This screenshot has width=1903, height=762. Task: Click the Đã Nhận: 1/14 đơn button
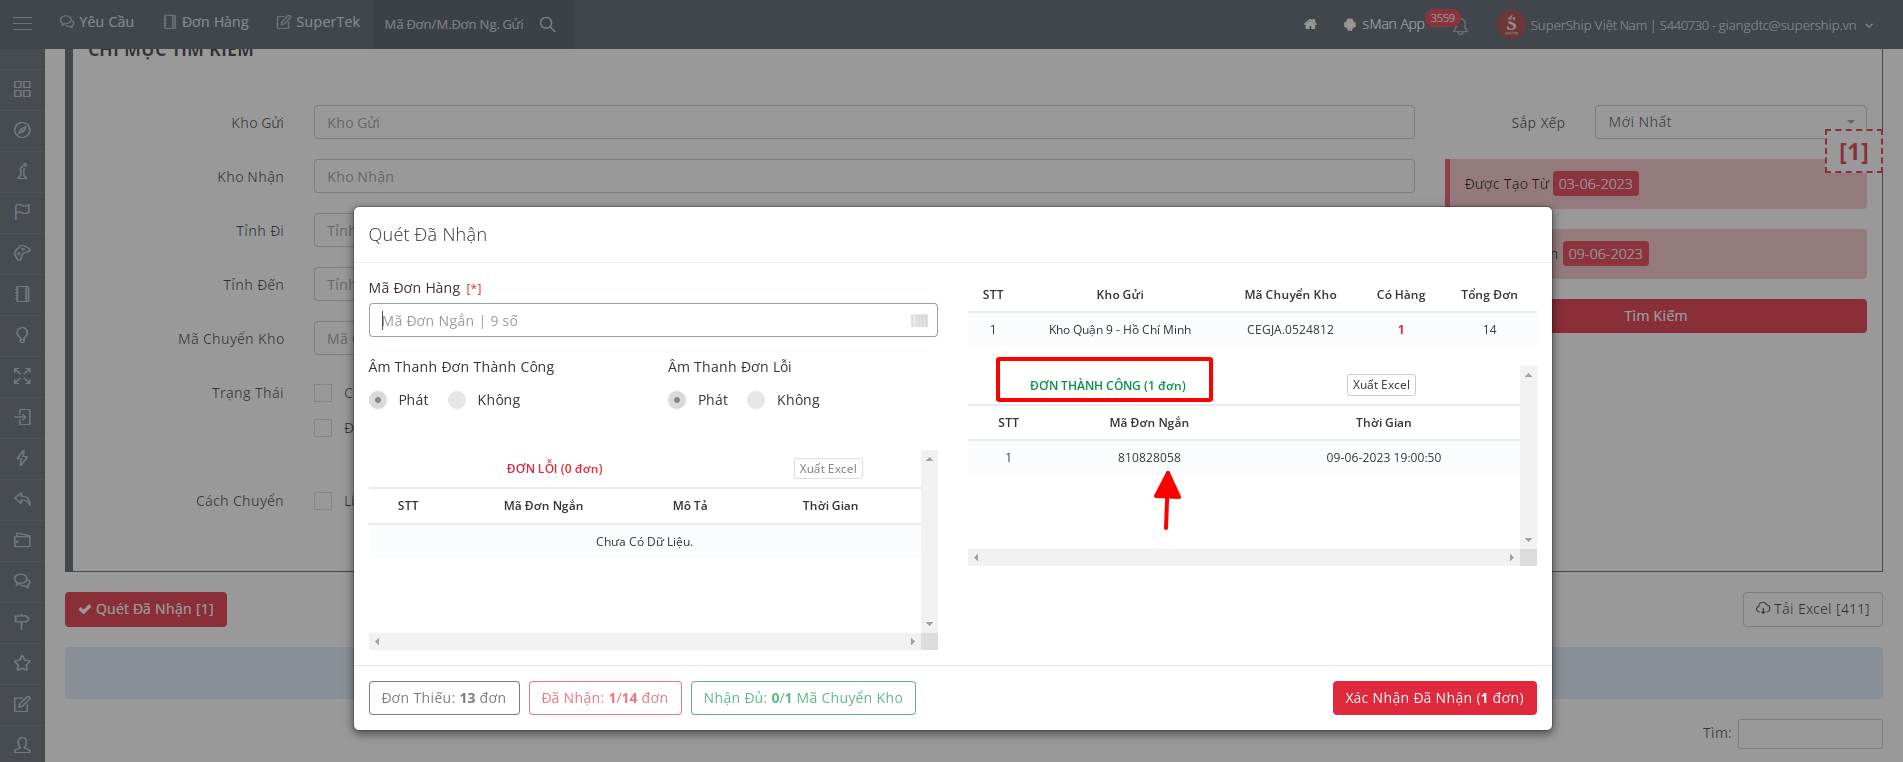click(x=605, y=698)
